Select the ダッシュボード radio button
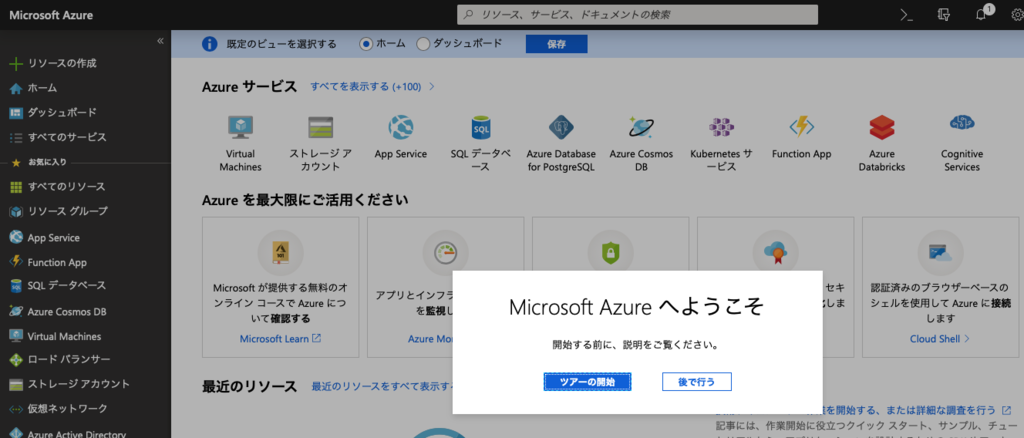Viewport: 1024px width, 438px height. coord(423,44)
